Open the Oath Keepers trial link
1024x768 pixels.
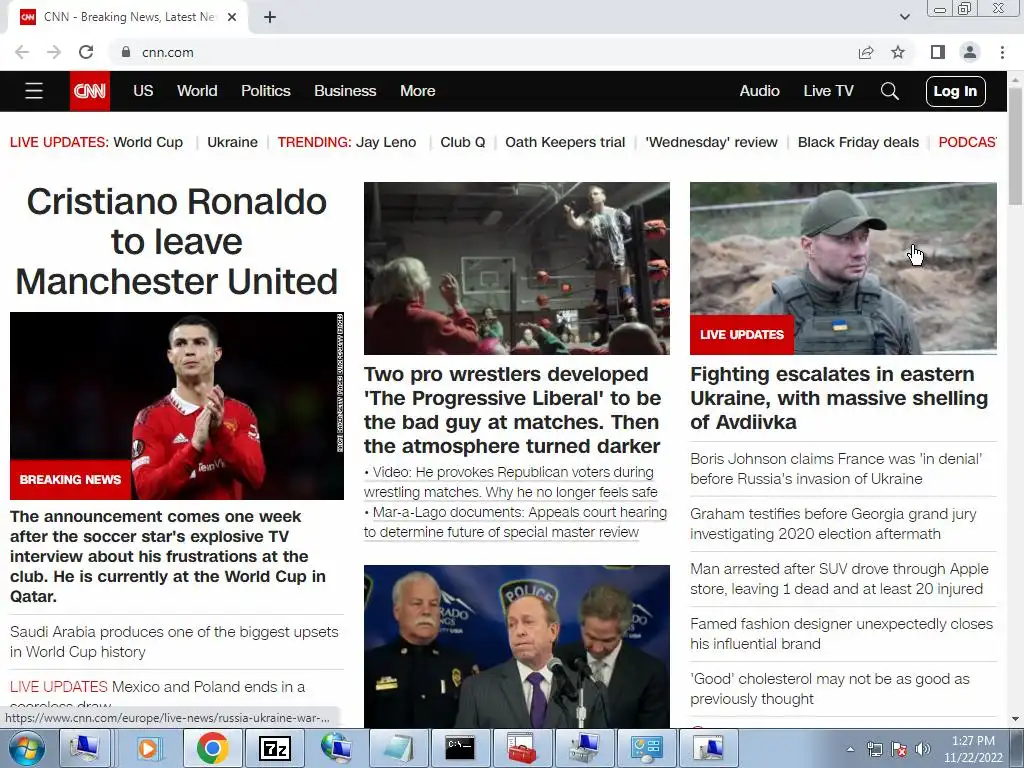[x=565, y=142]
